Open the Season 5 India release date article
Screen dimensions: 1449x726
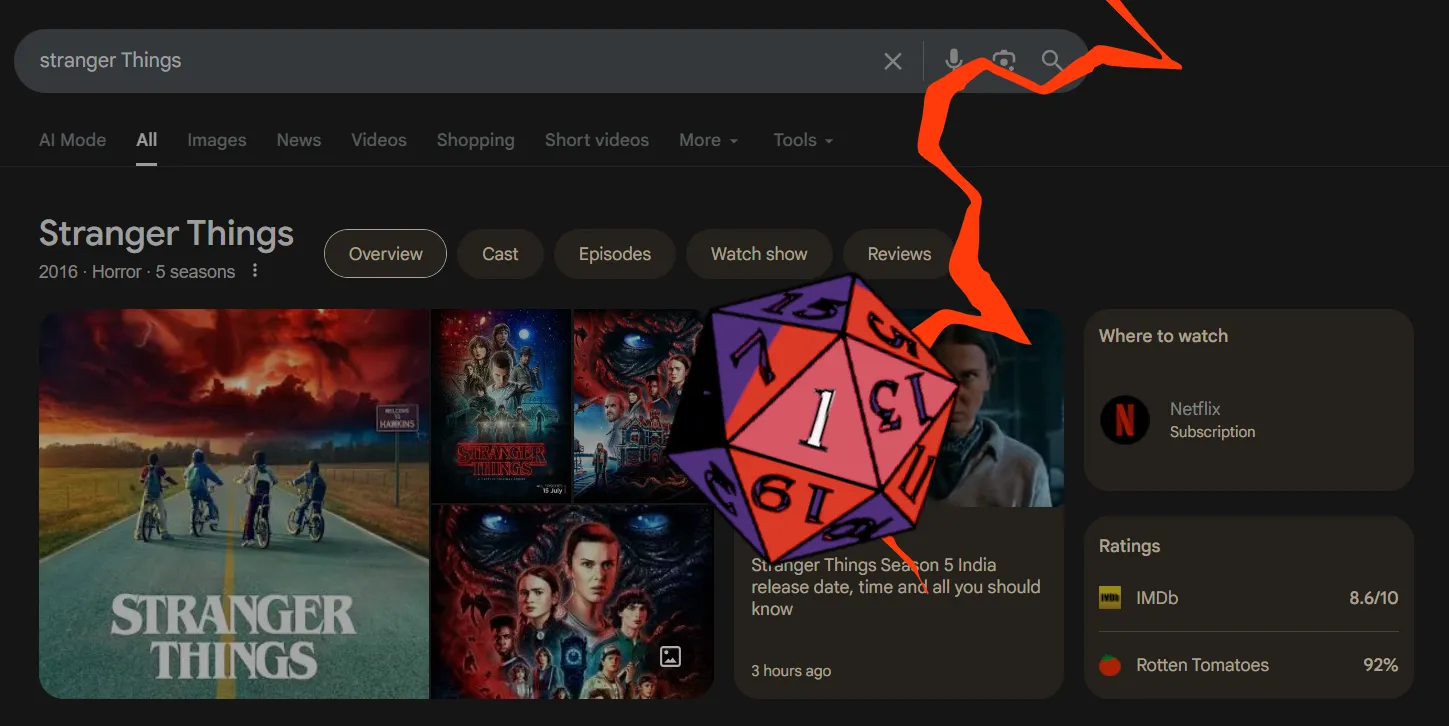pyautogui.click(x=896, y=587)
